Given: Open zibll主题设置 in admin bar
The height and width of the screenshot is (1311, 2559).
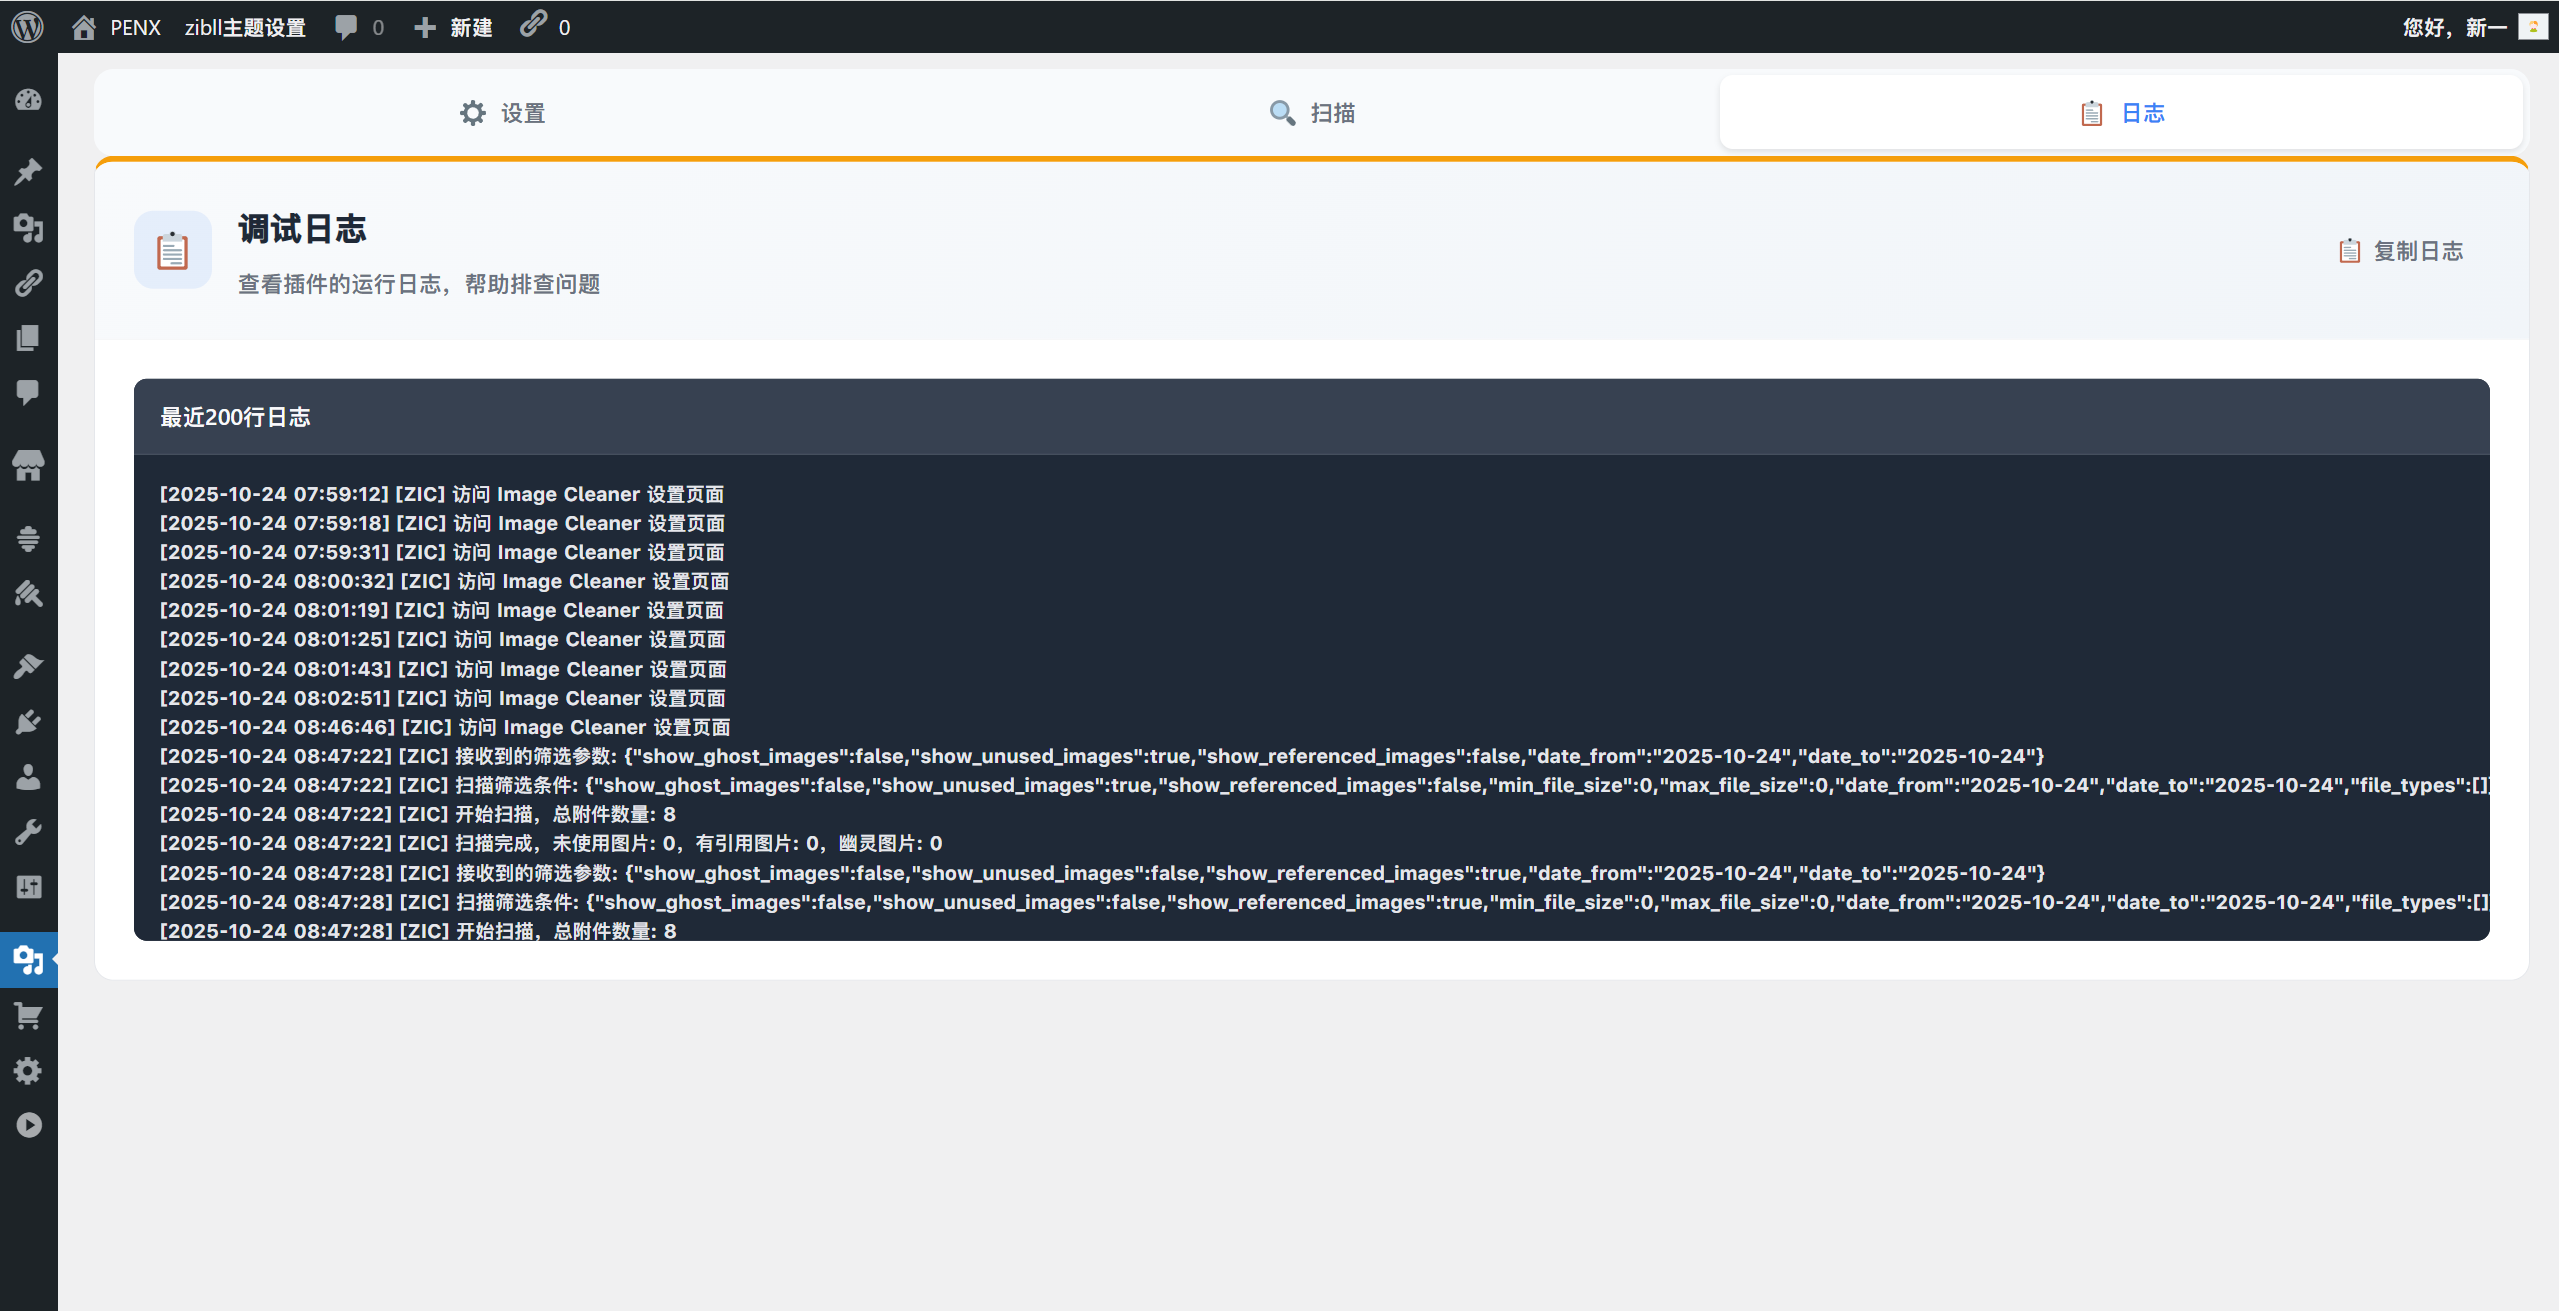Looking at the screenshot, I should point(245,27).
